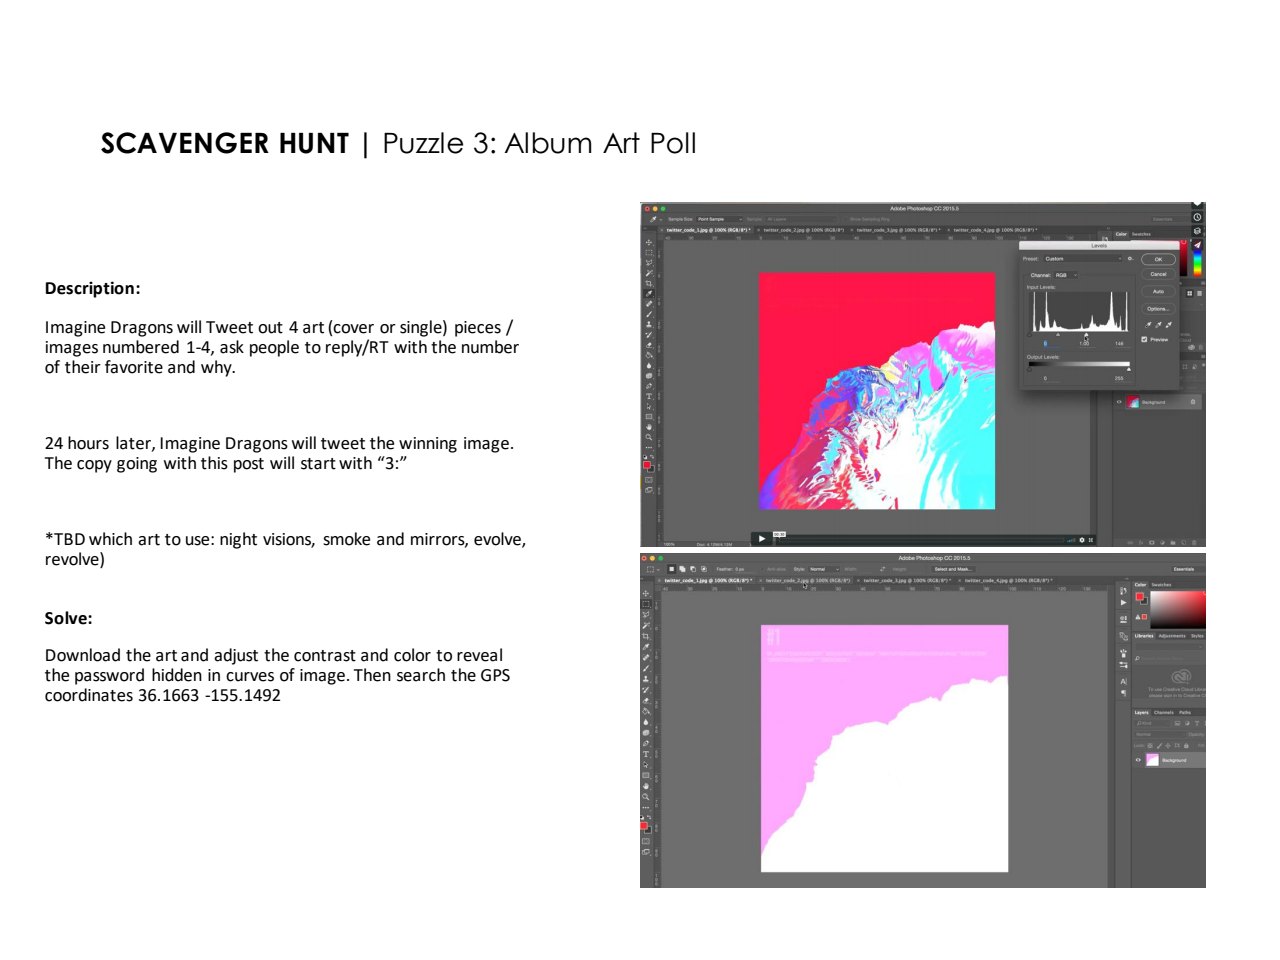This screenshot has height=960, width=1280.
Task: Click Auto in the Levels dialog
Action: tap(1158, 292)
